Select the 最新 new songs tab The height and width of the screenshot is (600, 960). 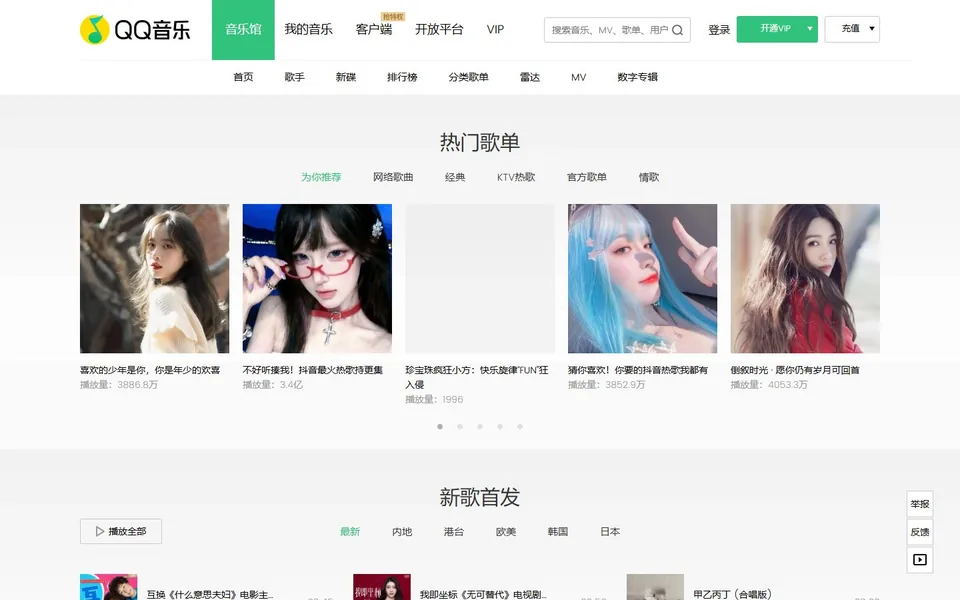point(350,531)
